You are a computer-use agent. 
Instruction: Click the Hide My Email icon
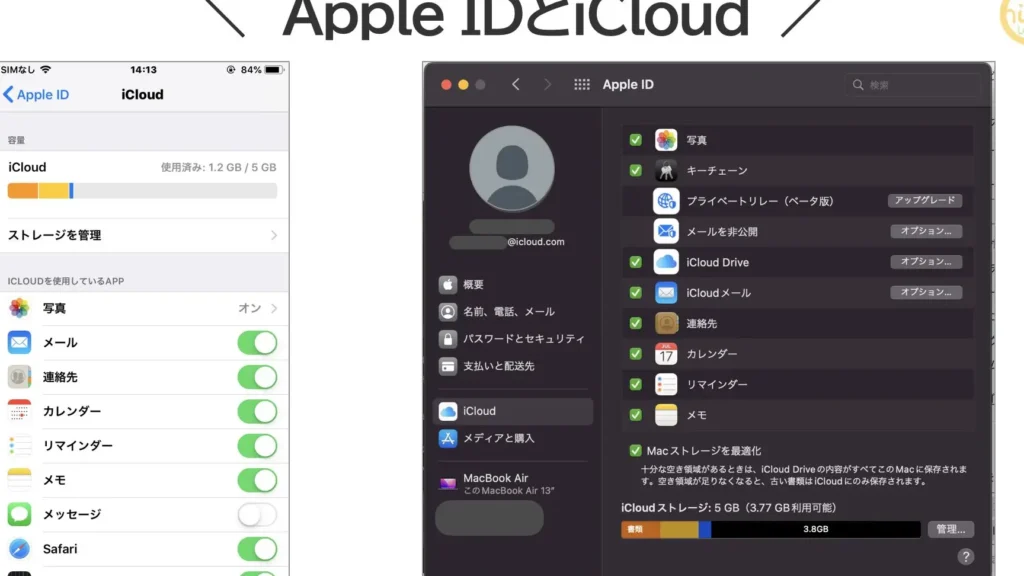pyautogui.click(x=665, y=231)
